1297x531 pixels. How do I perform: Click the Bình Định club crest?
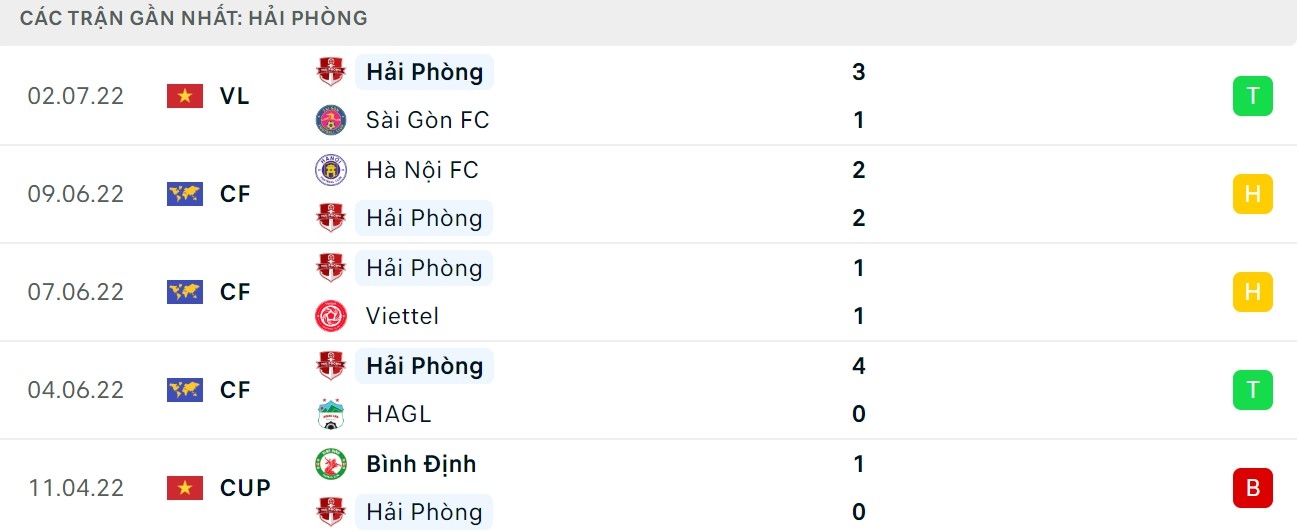[330, 464]
